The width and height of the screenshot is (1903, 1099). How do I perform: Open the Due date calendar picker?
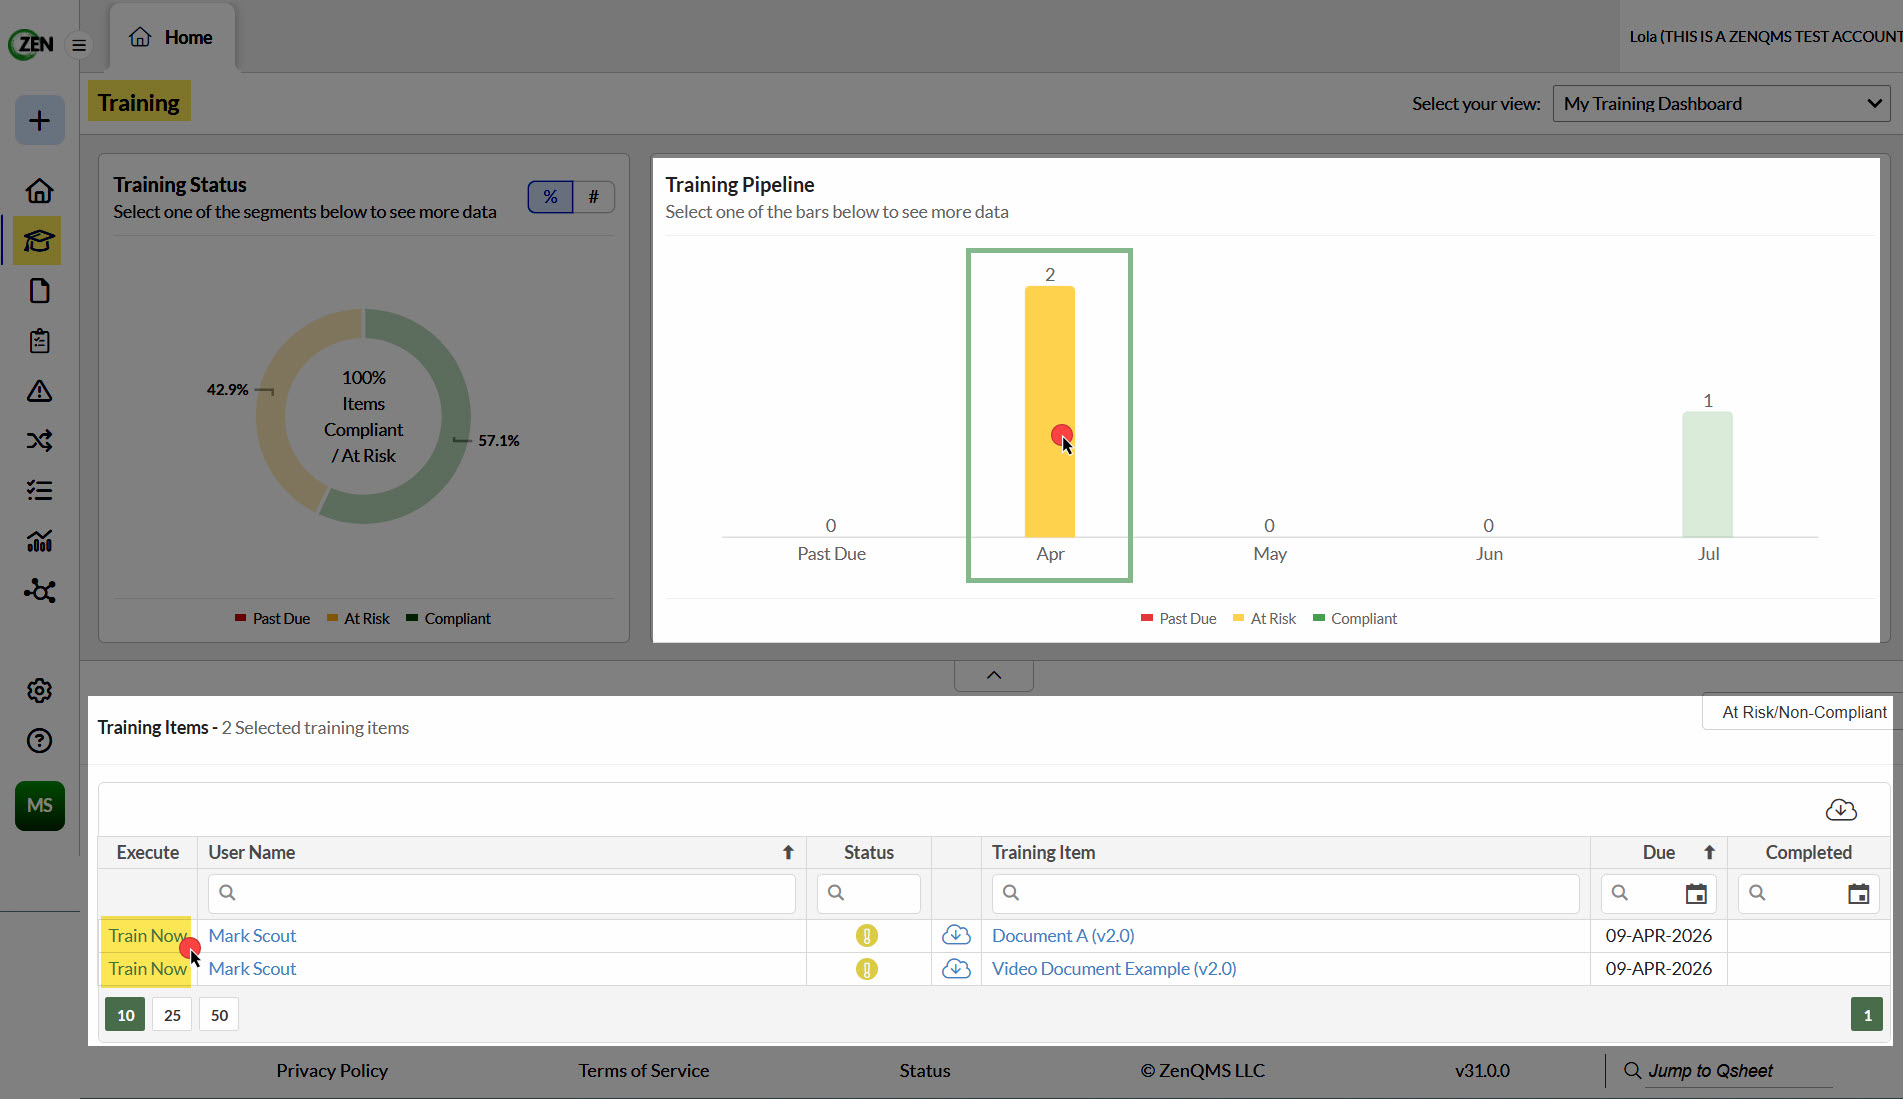point(1696,894)
